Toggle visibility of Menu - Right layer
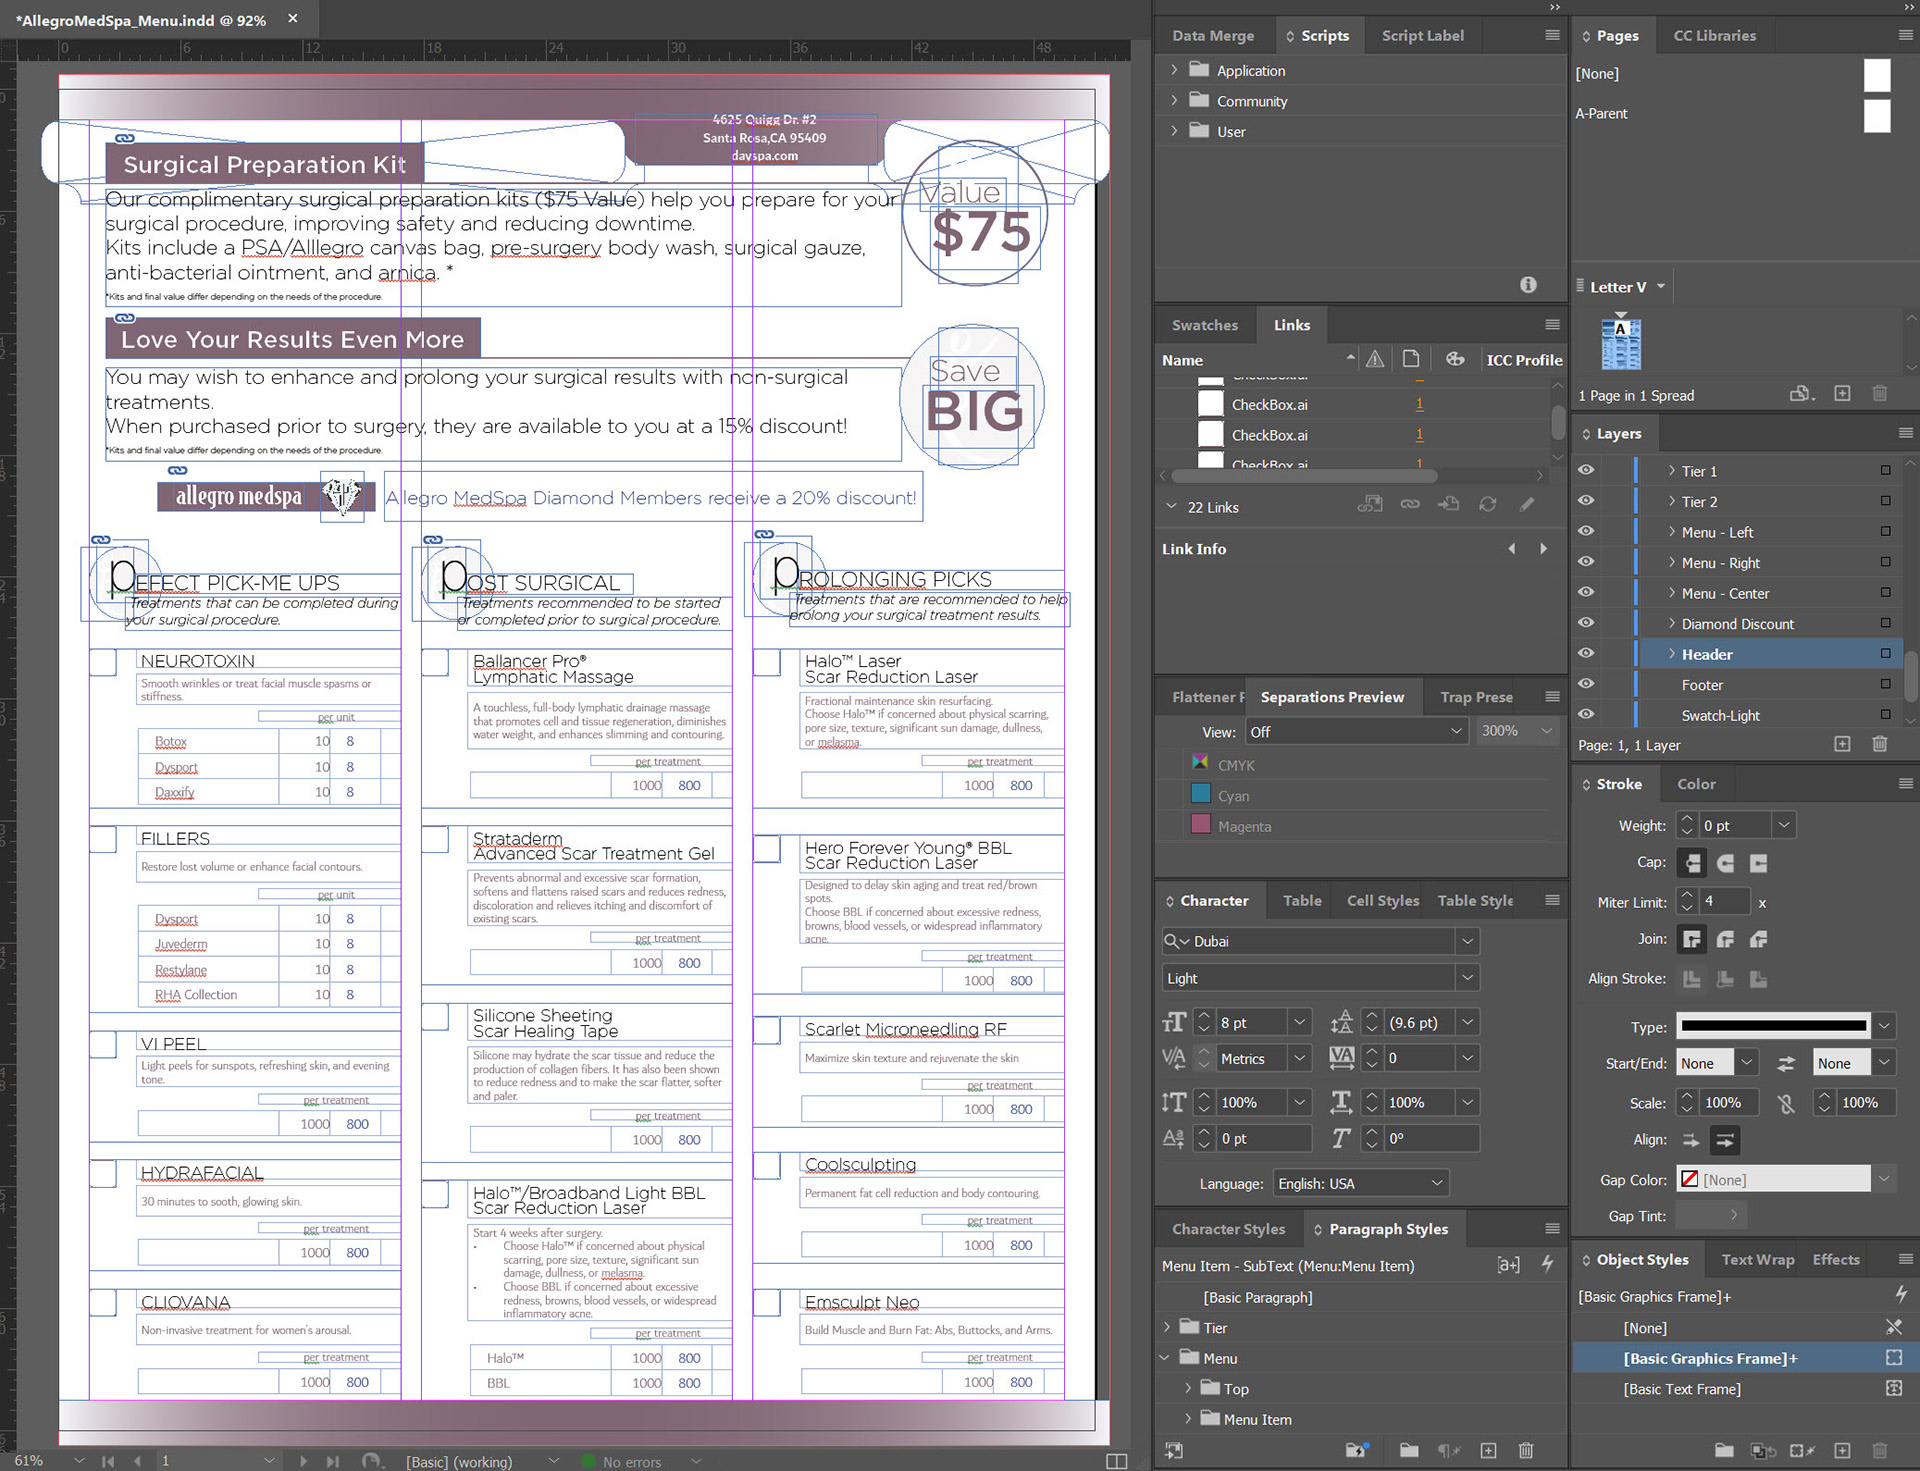 click(x=1586, y=562)
